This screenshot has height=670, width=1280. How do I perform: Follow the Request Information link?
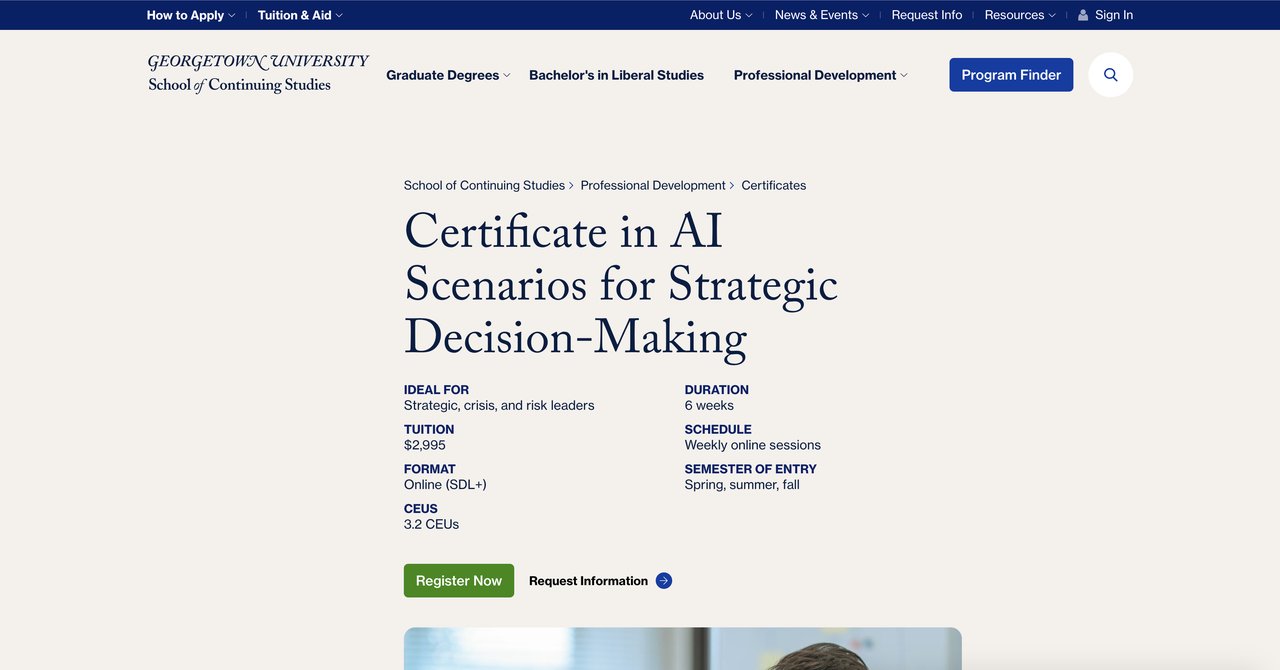coord(588,581)
